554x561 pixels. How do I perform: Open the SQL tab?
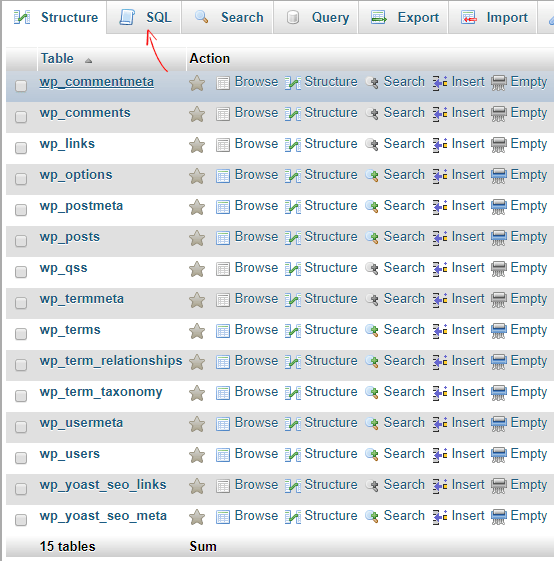(144, 17)
